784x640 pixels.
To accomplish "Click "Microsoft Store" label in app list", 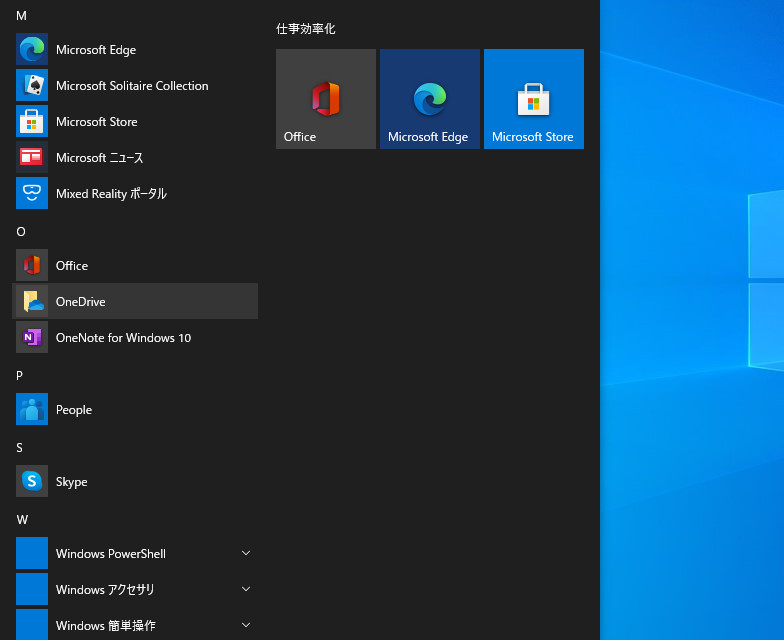I will 96,122.
